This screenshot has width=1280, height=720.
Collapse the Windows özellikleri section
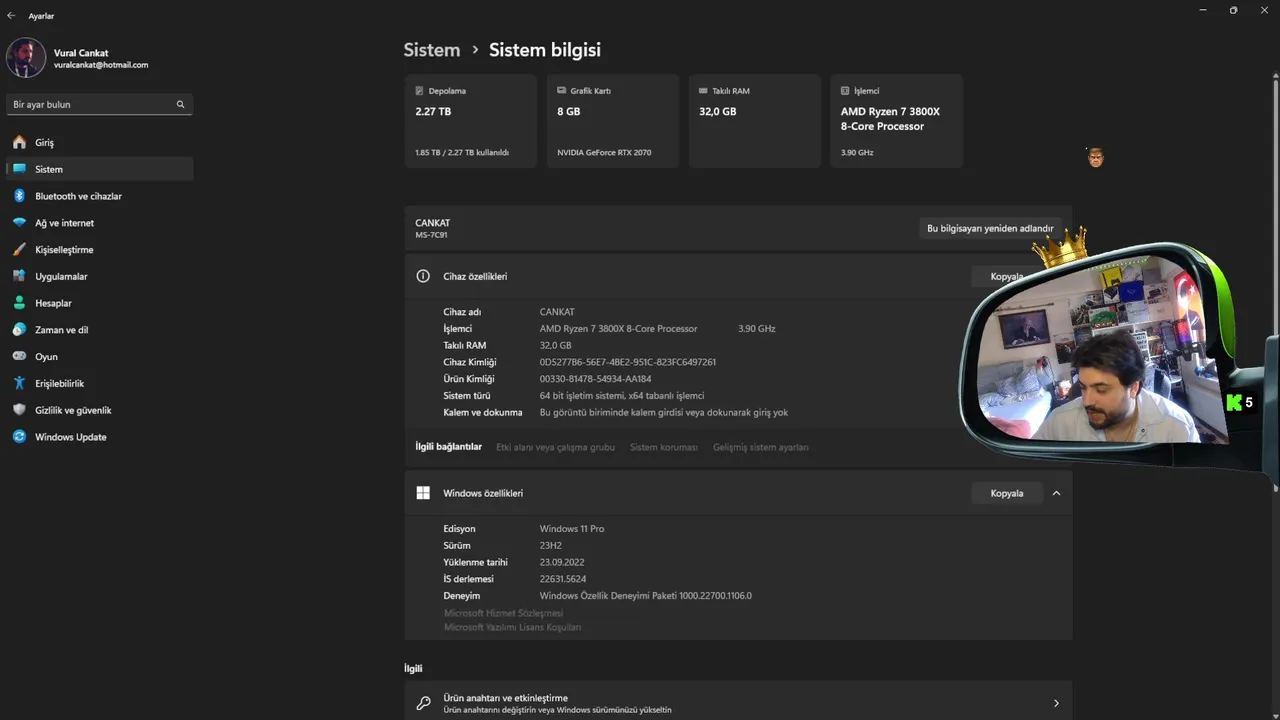[1056, 493]
